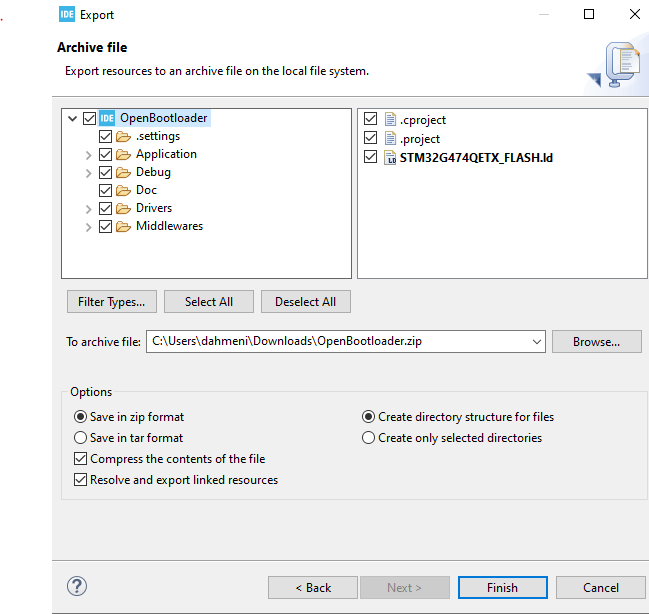
Task: Click the Deselect All button
Action: (306, 301)
